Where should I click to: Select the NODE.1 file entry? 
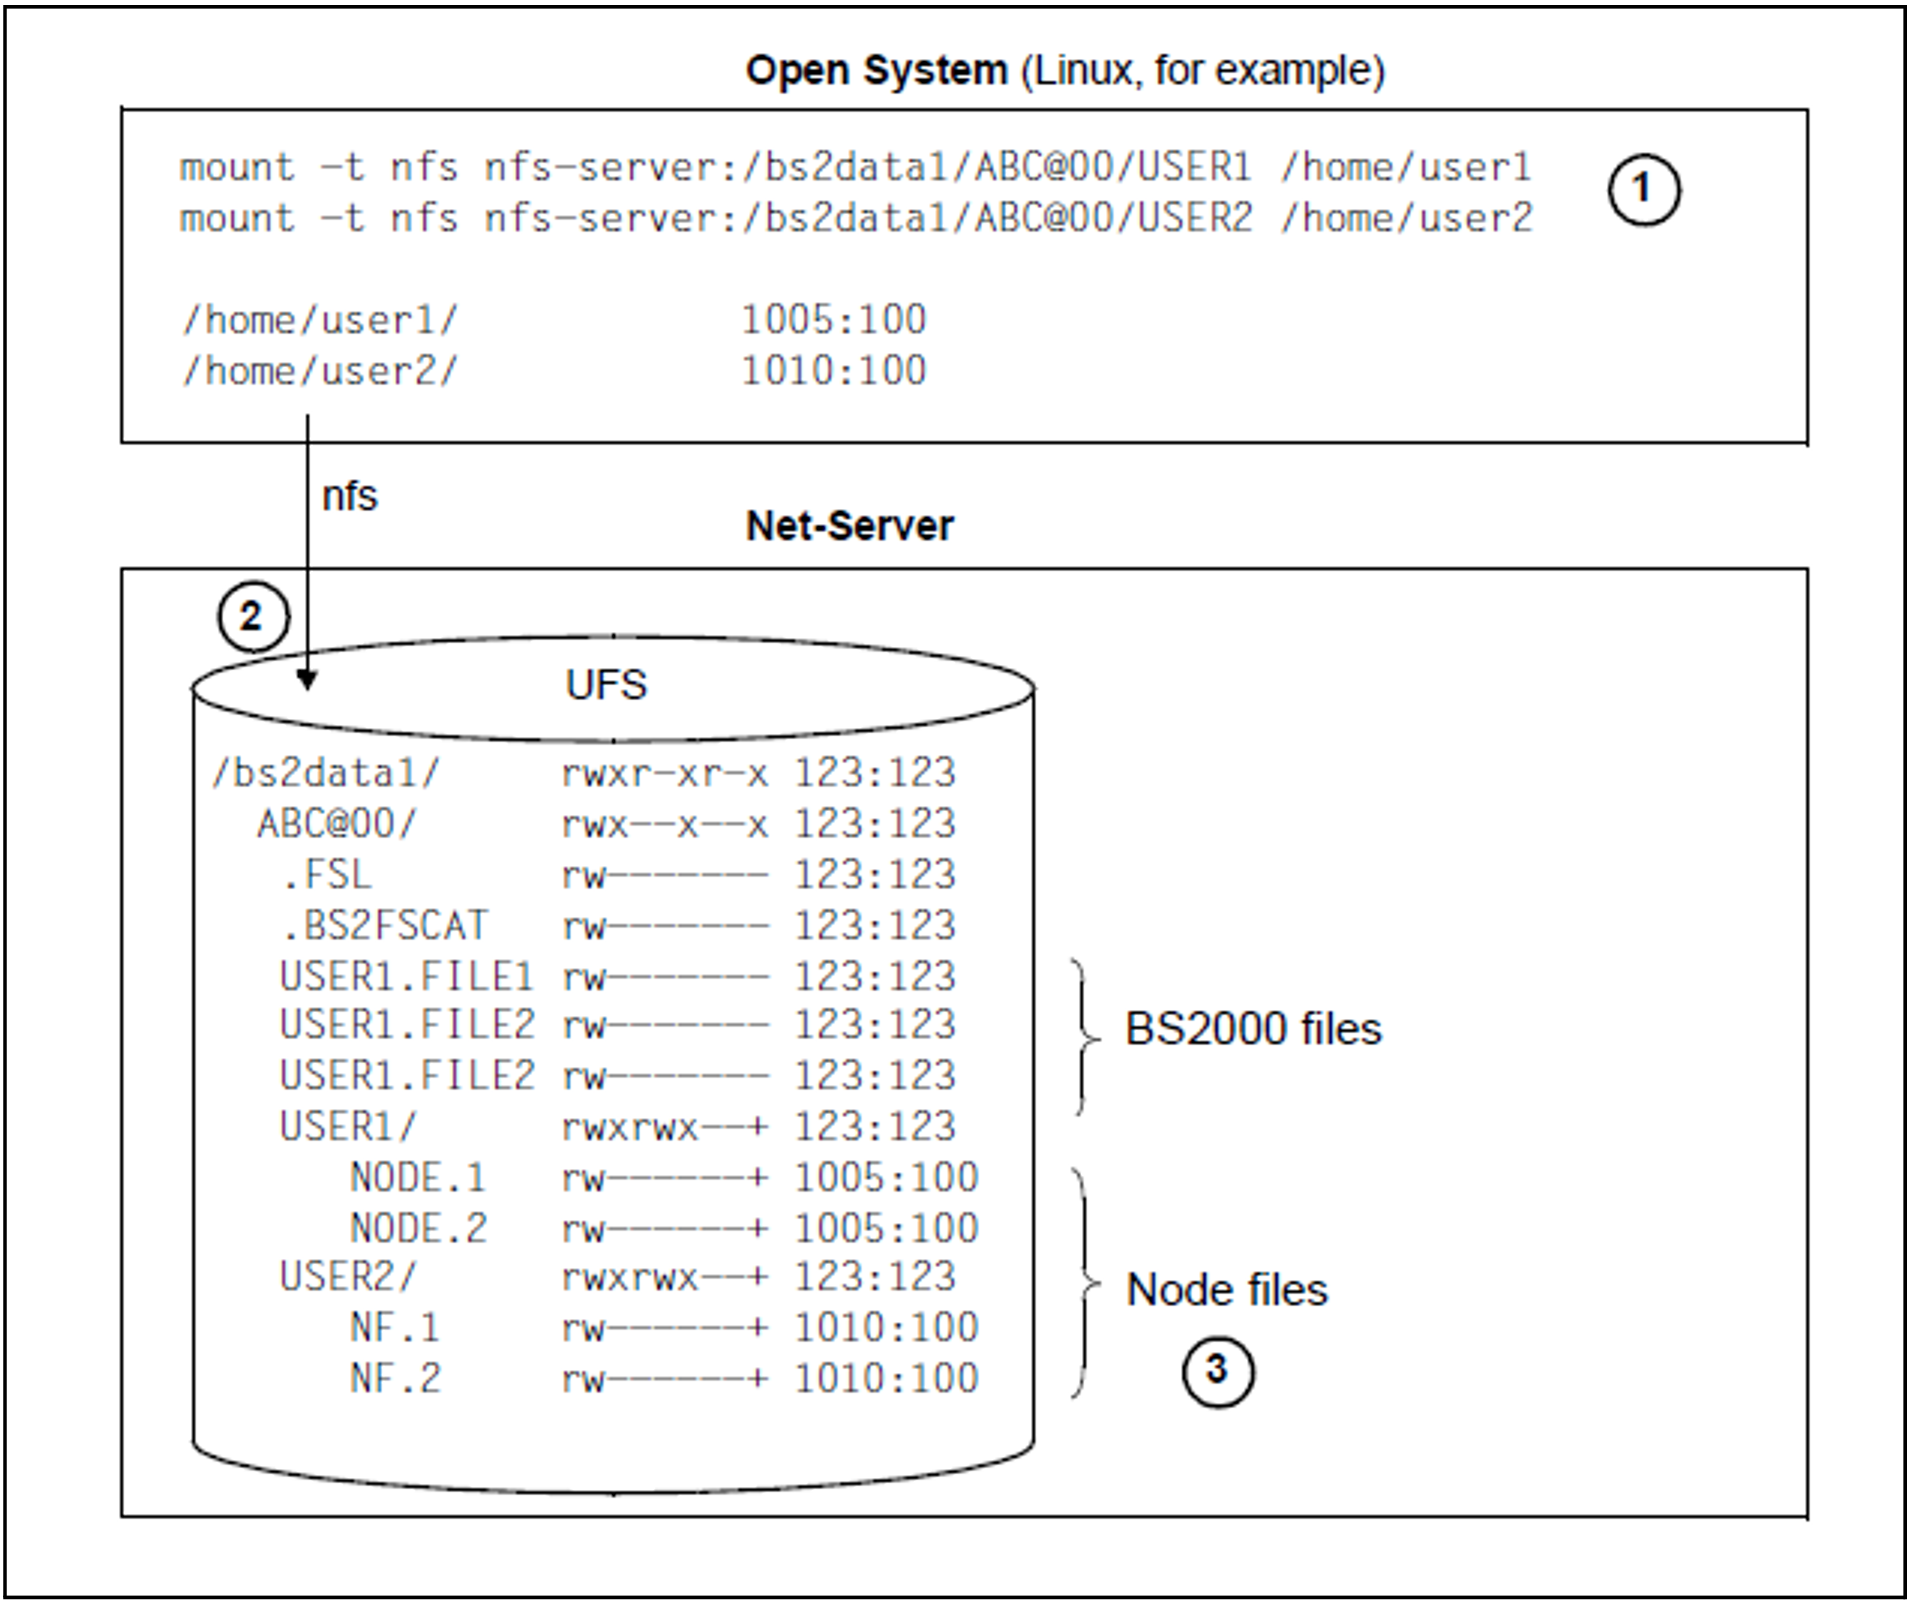(x=418, y=1178)
